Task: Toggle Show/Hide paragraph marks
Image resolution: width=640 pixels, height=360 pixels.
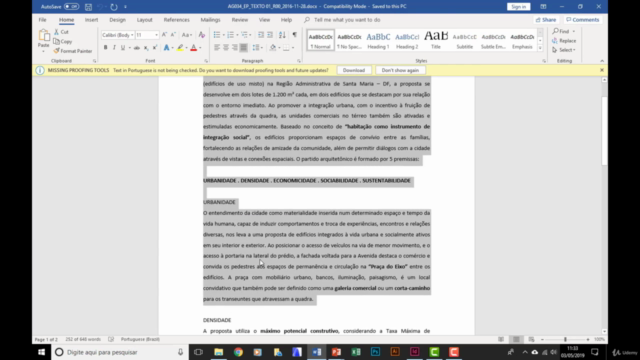Action: (294, 35)
